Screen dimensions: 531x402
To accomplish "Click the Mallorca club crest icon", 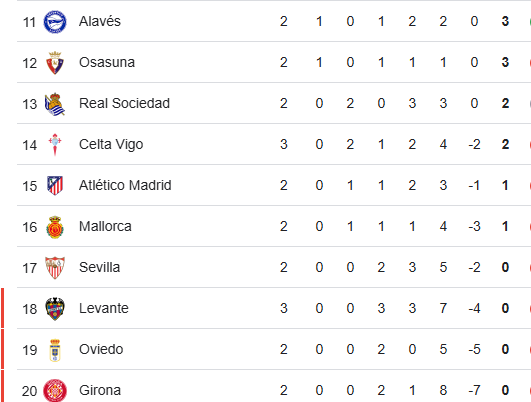I will click(55, 227).
